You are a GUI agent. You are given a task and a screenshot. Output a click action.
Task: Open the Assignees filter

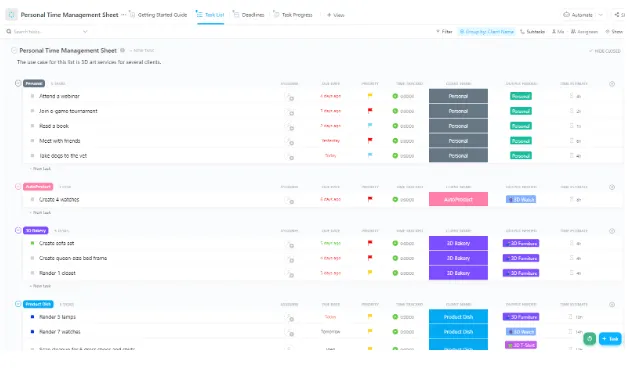(x=584, y=32)
